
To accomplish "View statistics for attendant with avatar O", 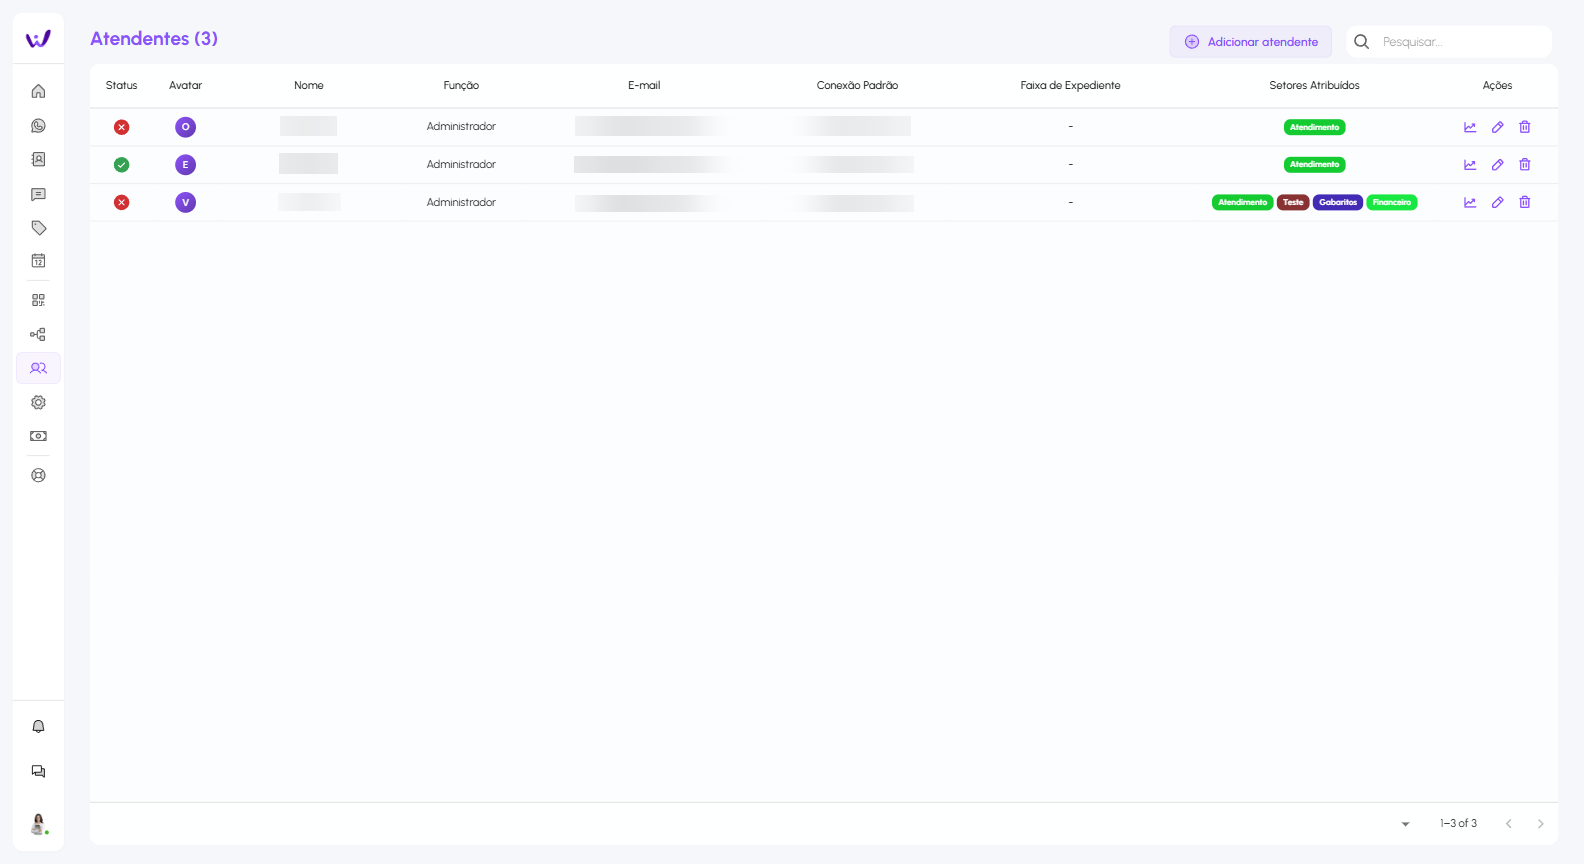I will (x=1470, y=127).
